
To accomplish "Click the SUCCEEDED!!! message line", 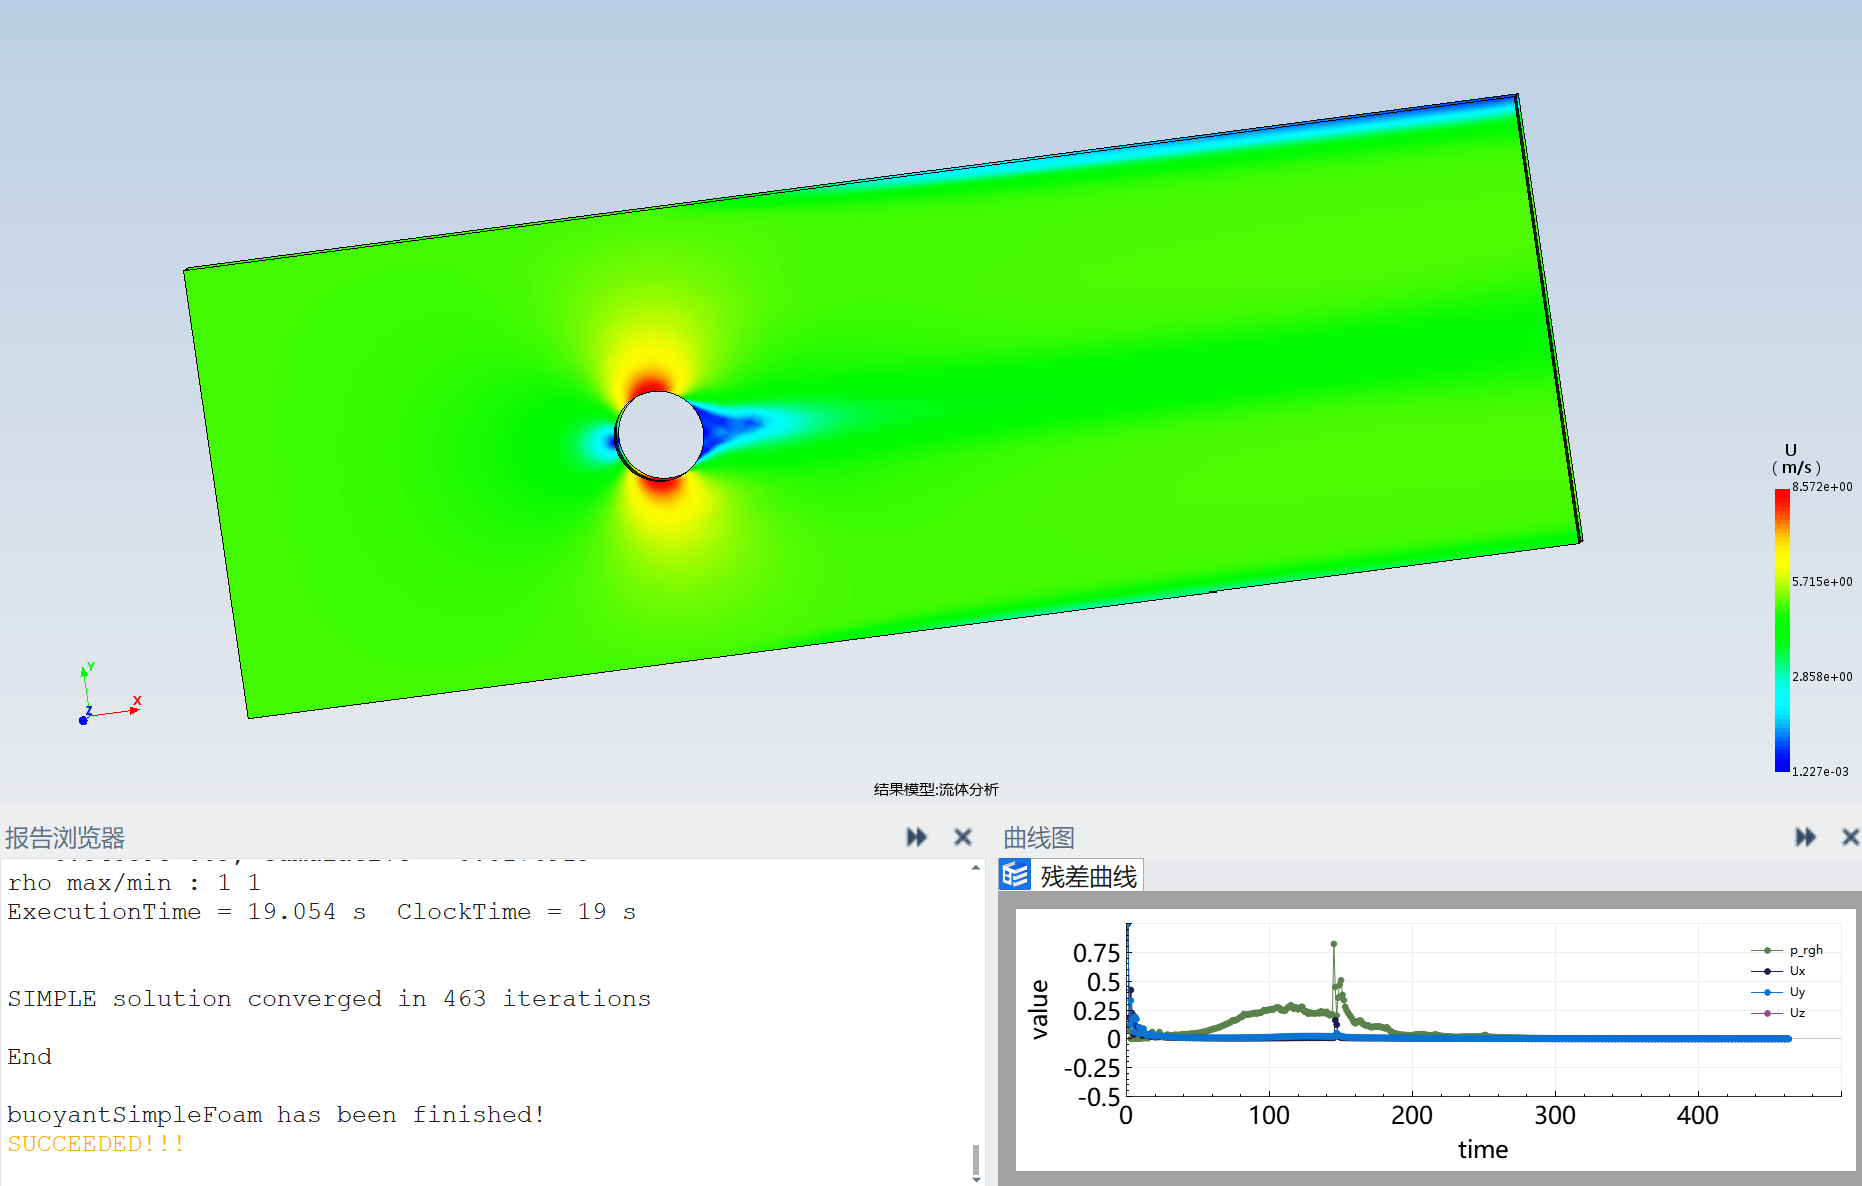I will coord(96,1143).
